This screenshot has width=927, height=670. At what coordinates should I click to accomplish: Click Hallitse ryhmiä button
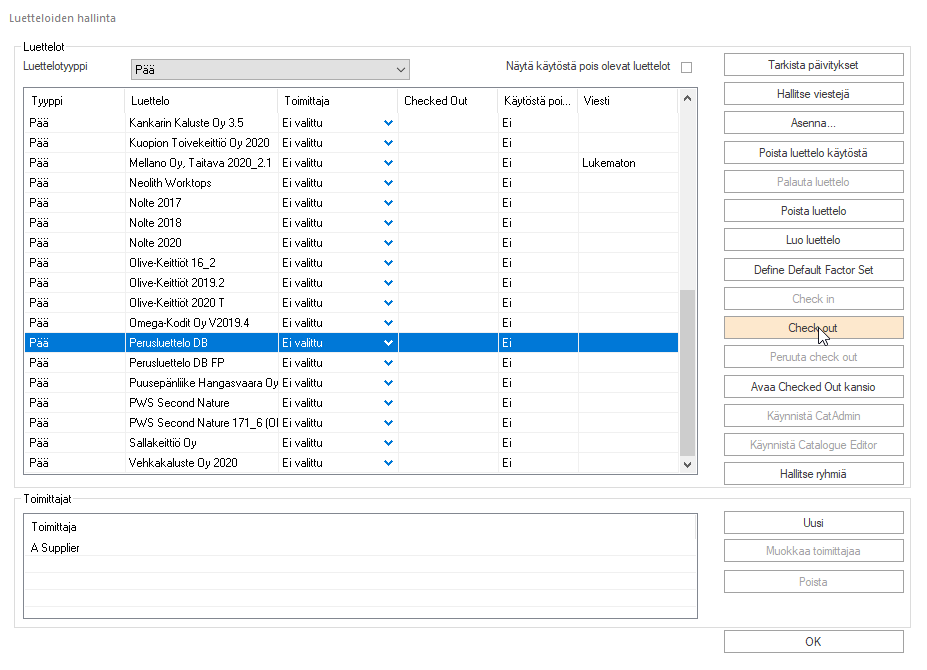813,474
